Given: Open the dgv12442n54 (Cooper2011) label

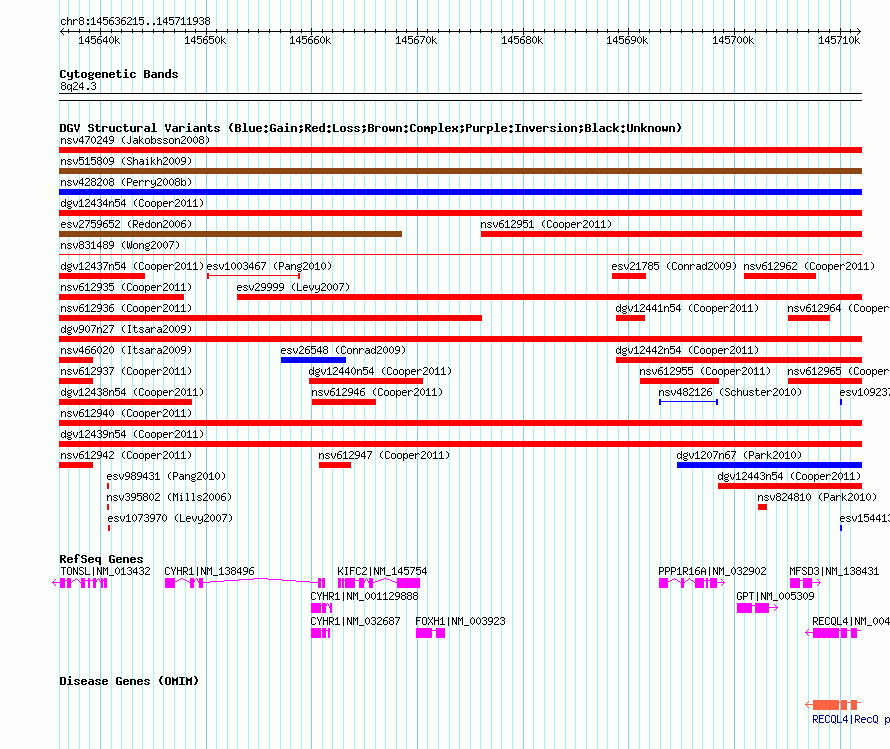Looking at the screenshot, I should coord(687,350).
